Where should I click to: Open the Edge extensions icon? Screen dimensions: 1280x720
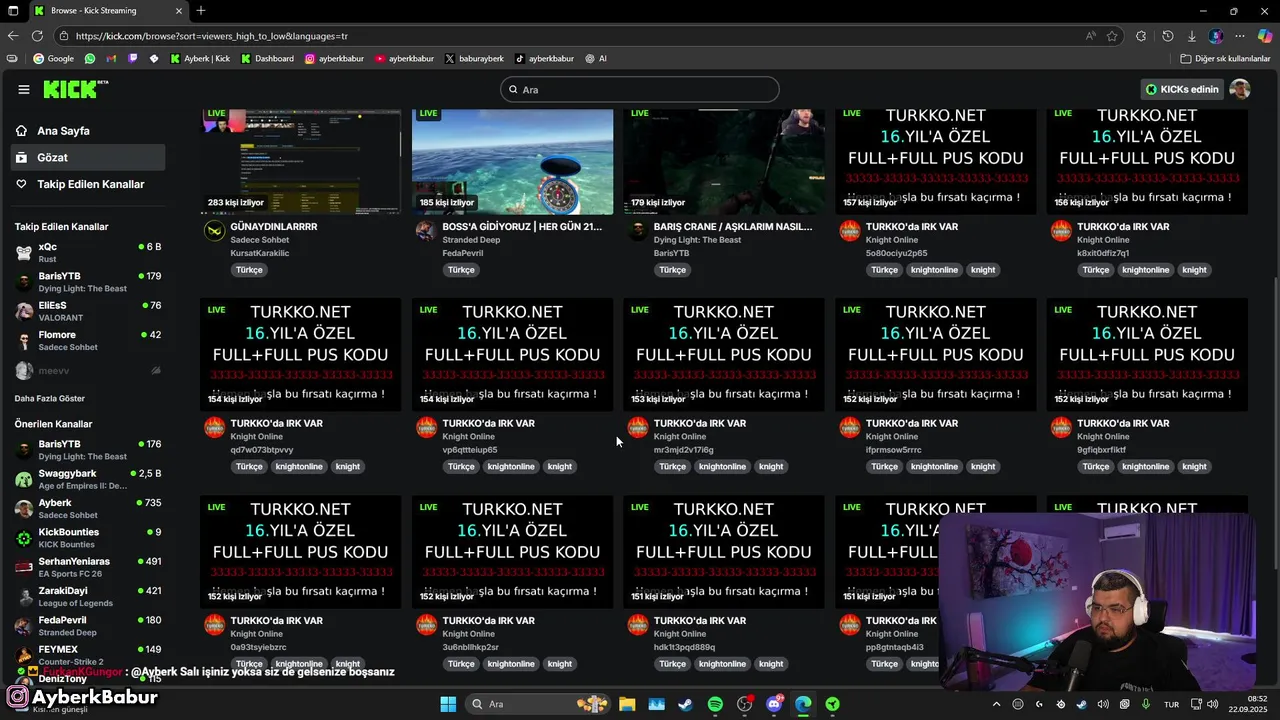coord(1141,36)
